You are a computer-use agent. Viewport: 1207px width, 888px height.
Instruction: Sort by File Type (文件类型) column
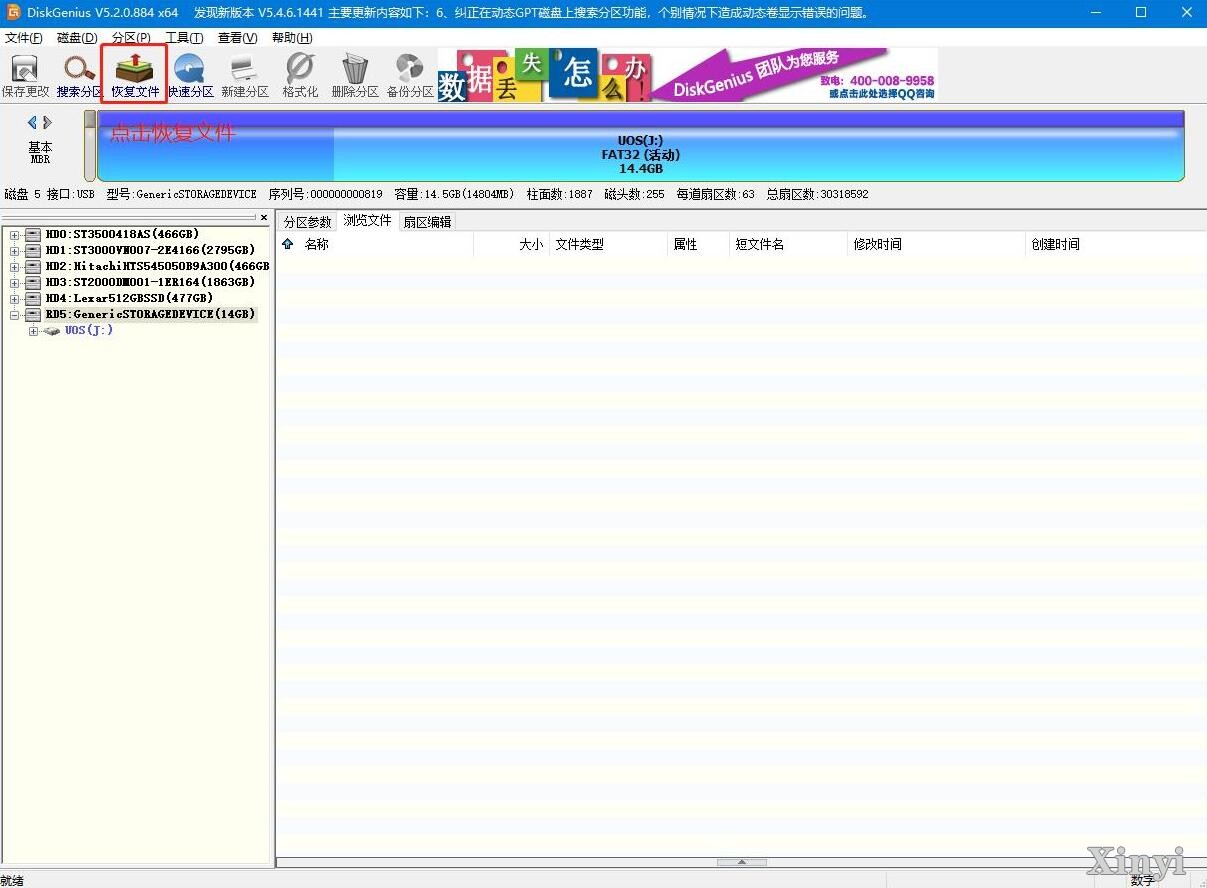coord(580,244)
